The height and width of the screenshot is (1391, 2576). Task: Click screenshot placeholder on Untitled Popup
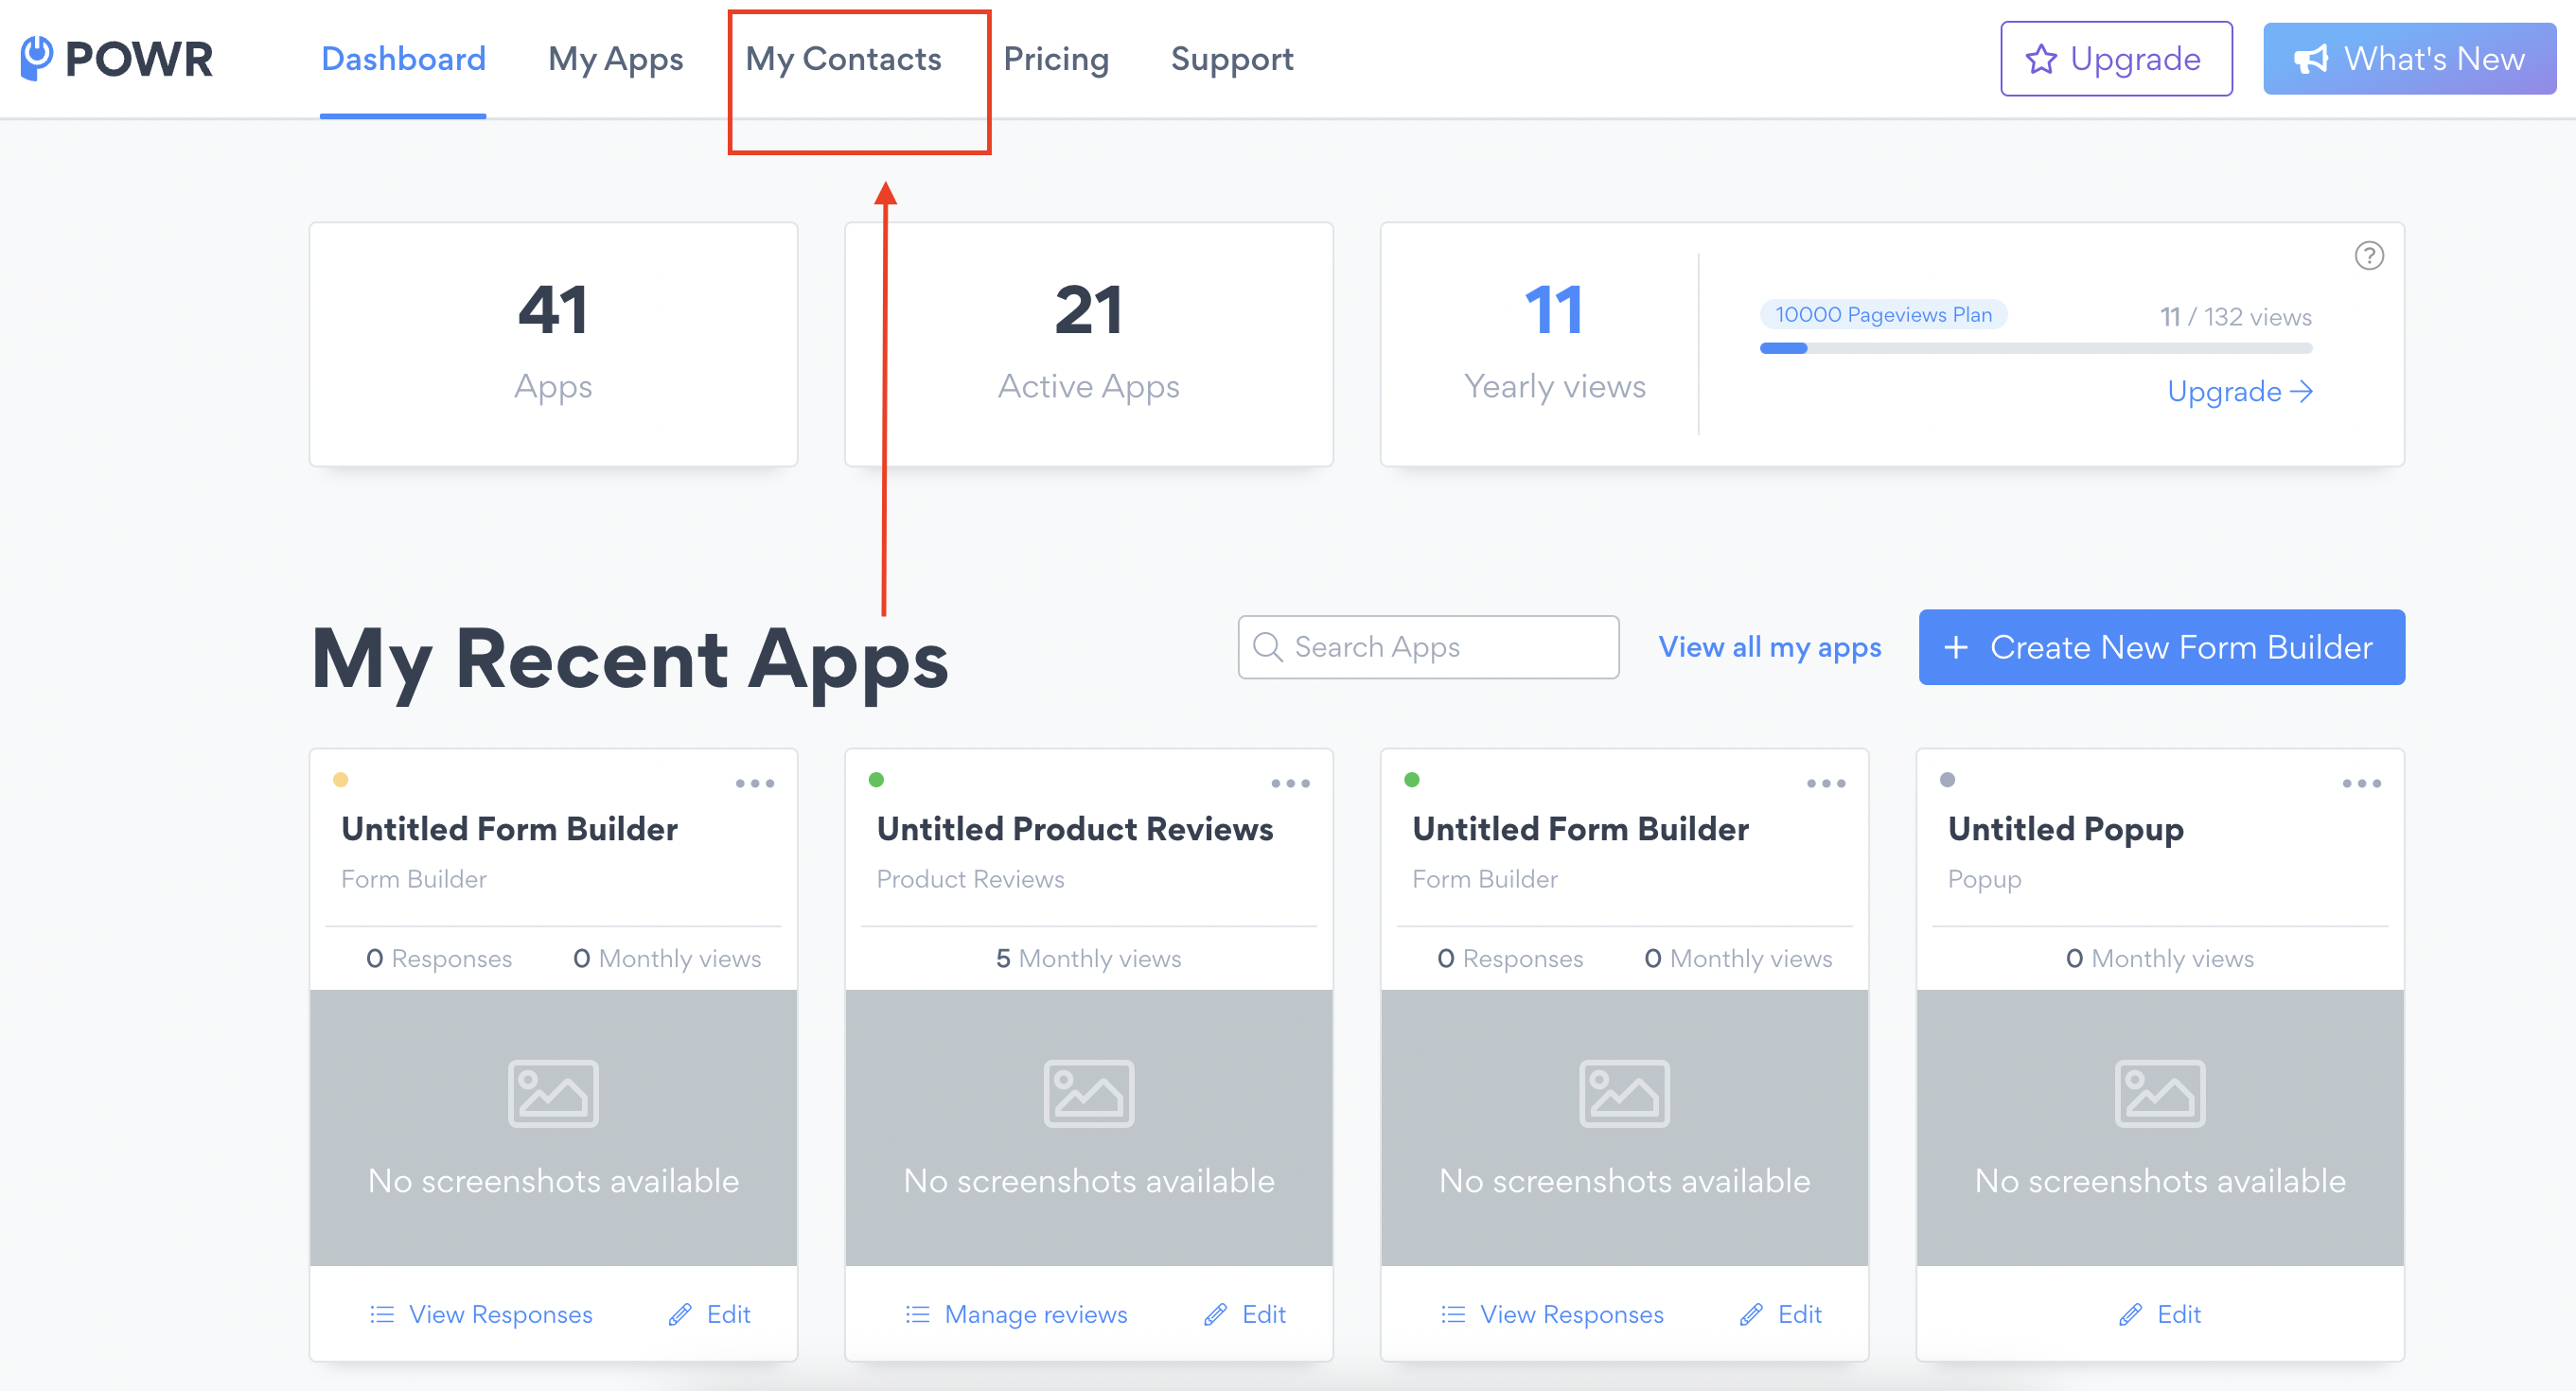tap(2160, 1127)
